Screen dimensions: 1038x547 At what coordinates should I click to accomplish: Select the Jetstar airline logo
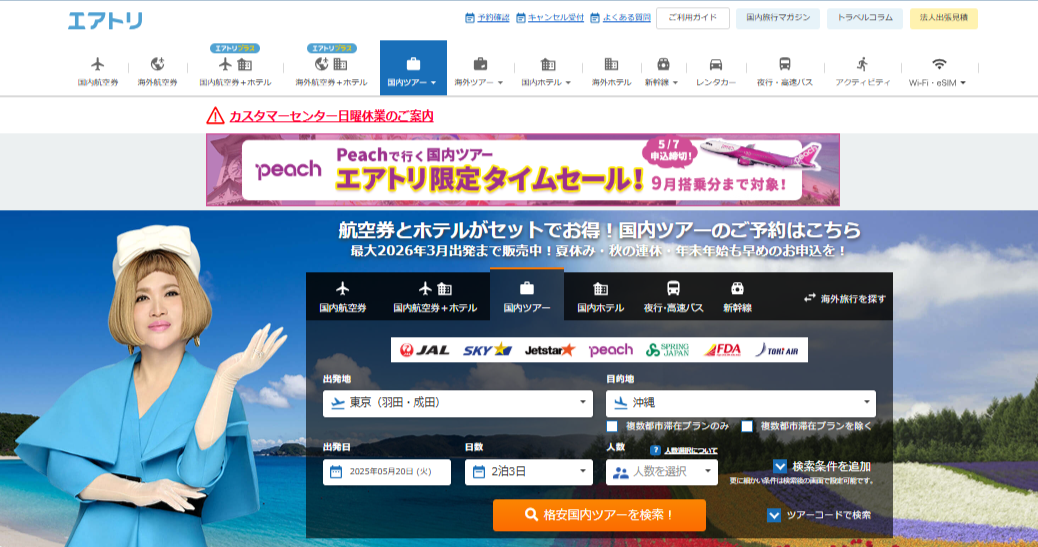click(x=549, y=350)
